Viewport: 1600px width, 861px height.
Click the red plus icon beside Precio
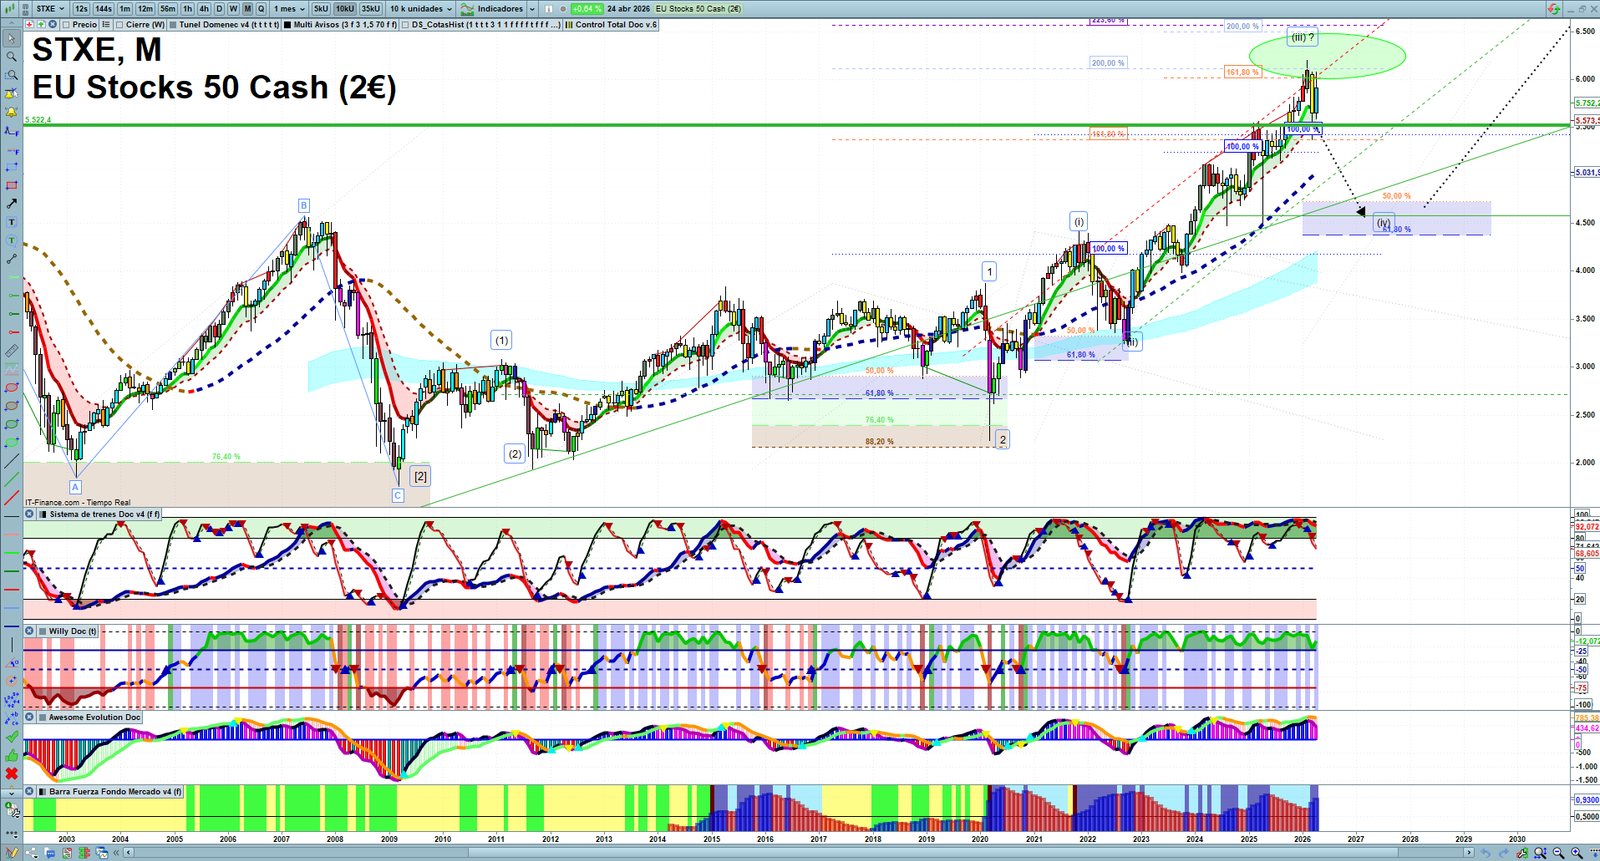pyautogui.click(x=30, y=25)
